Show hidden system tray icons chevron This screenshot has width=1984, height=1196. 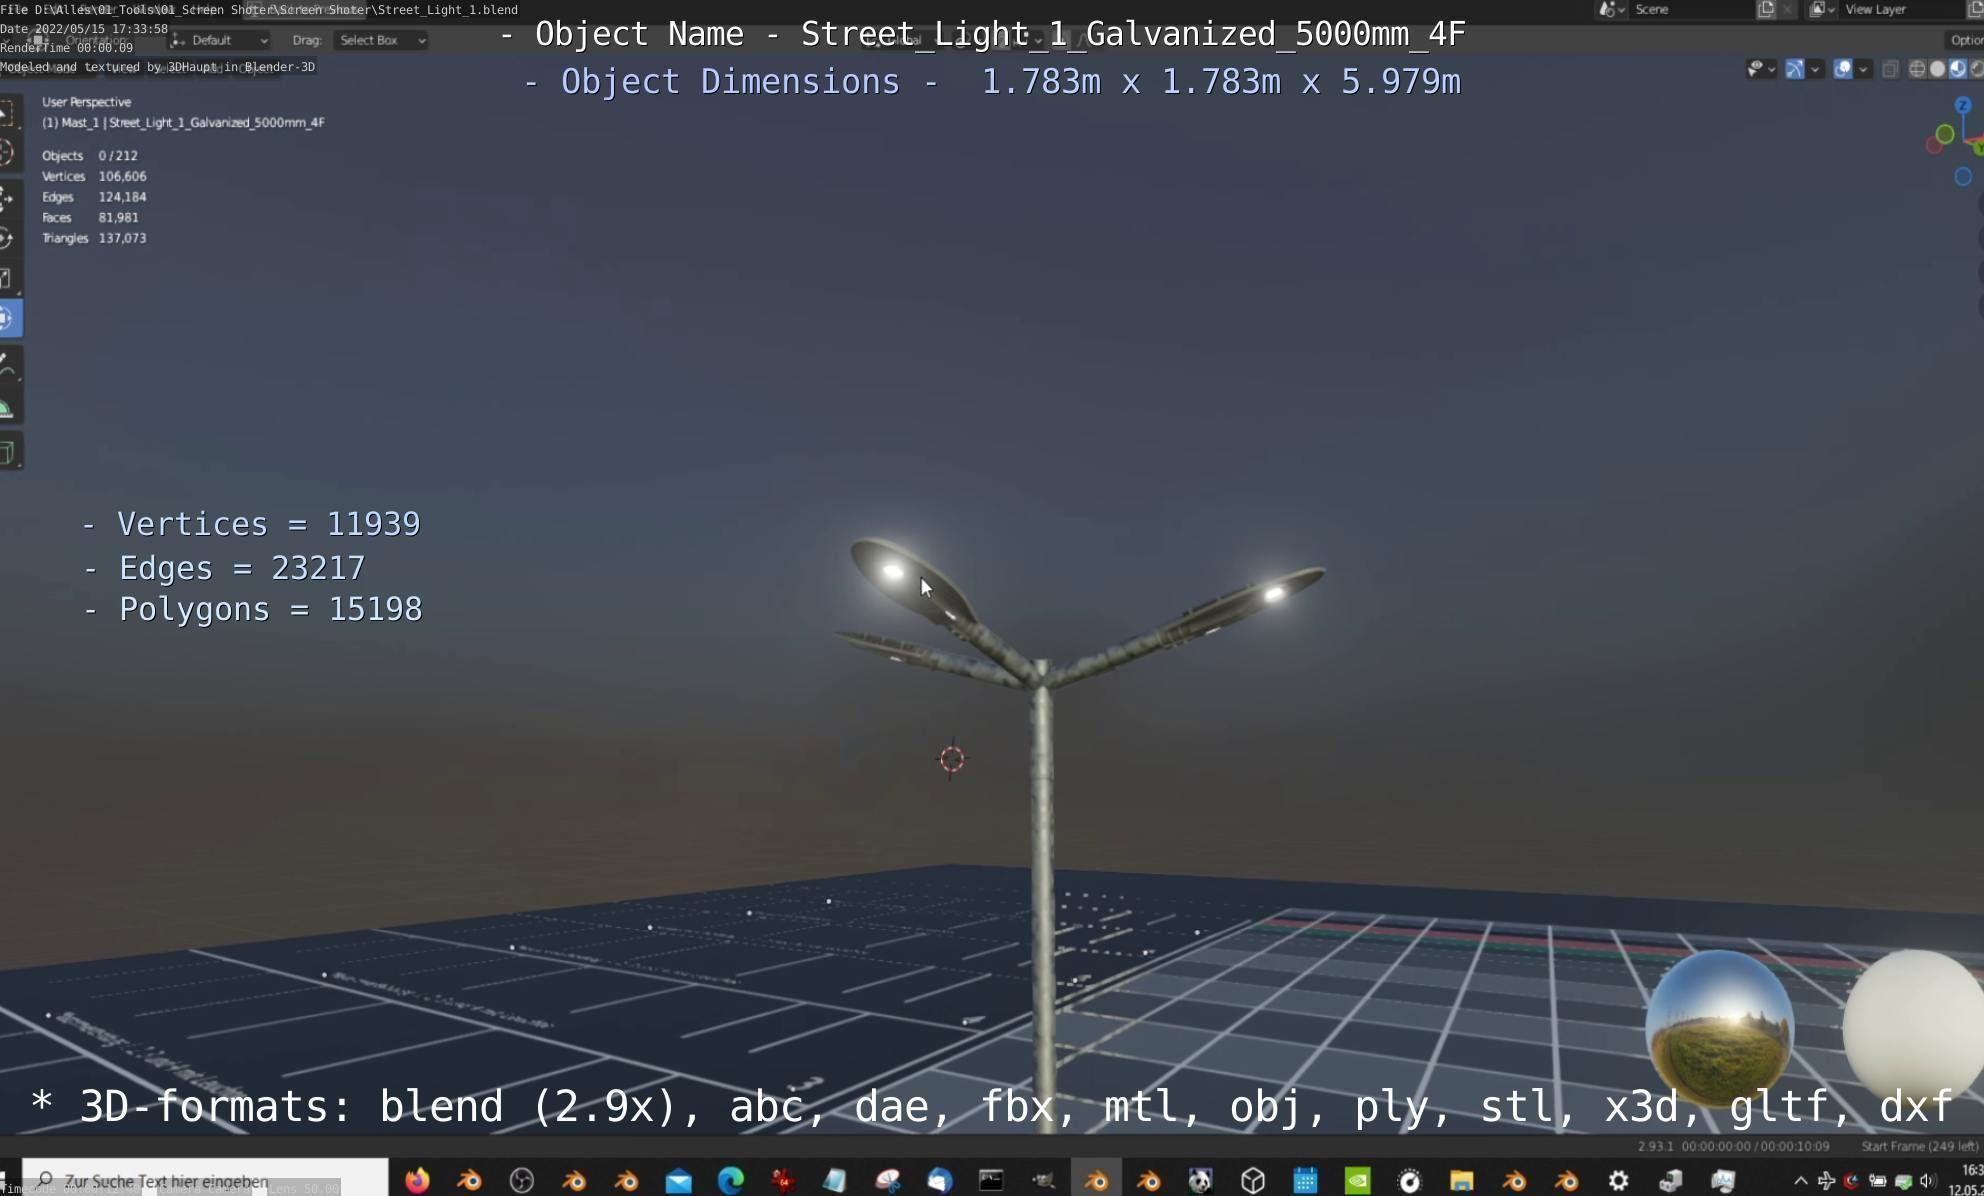click(x=1800, y=1181)
